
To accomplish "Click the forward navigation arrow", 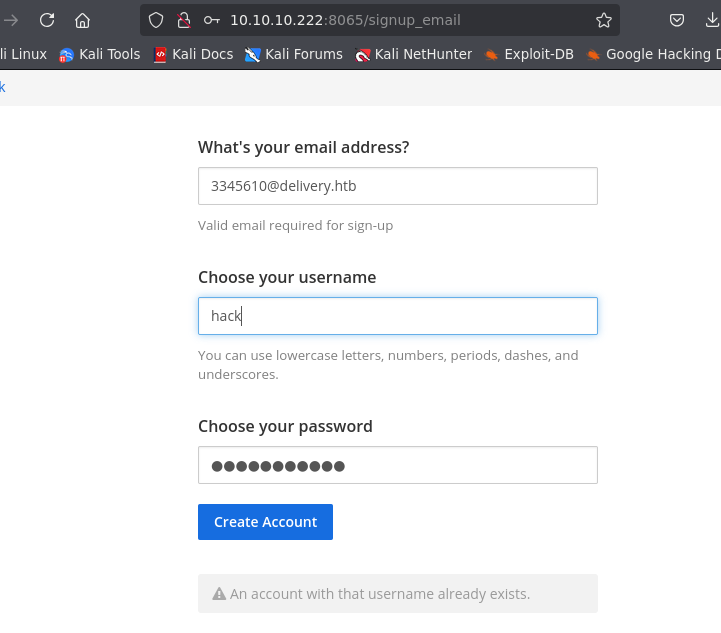I will 11,20.
